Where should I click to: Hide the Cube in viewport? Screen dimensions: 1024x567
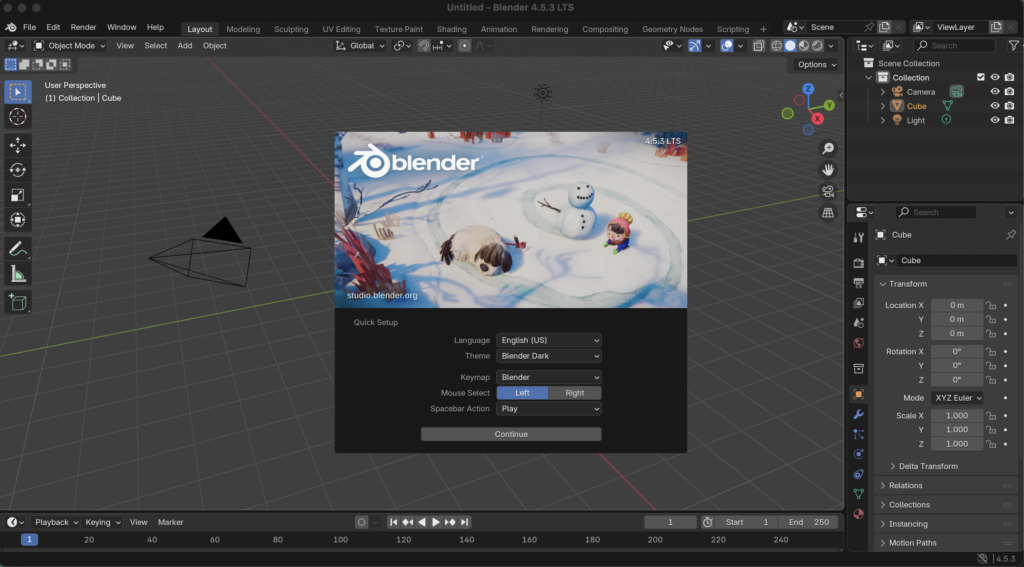[995, 106]
